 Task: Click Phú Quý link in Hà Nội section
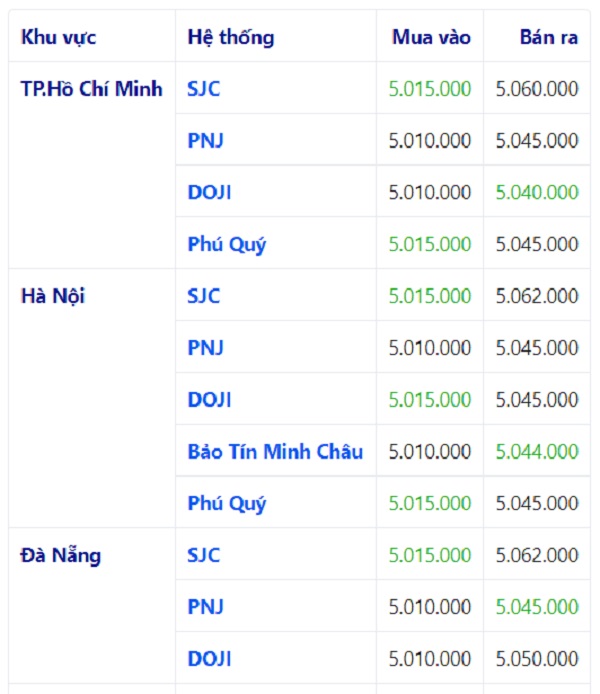tap(227, 504)
